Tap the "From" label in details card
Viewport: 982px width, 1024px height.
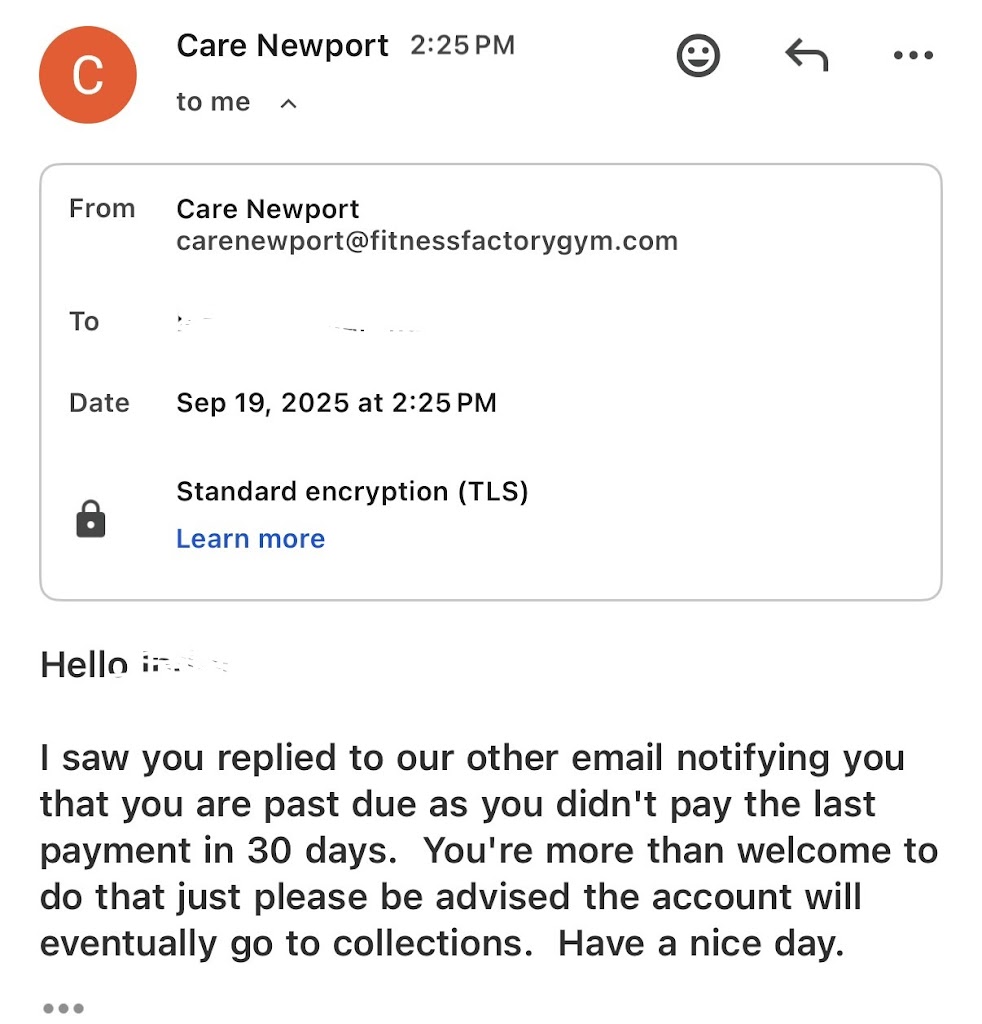point(102,209)
